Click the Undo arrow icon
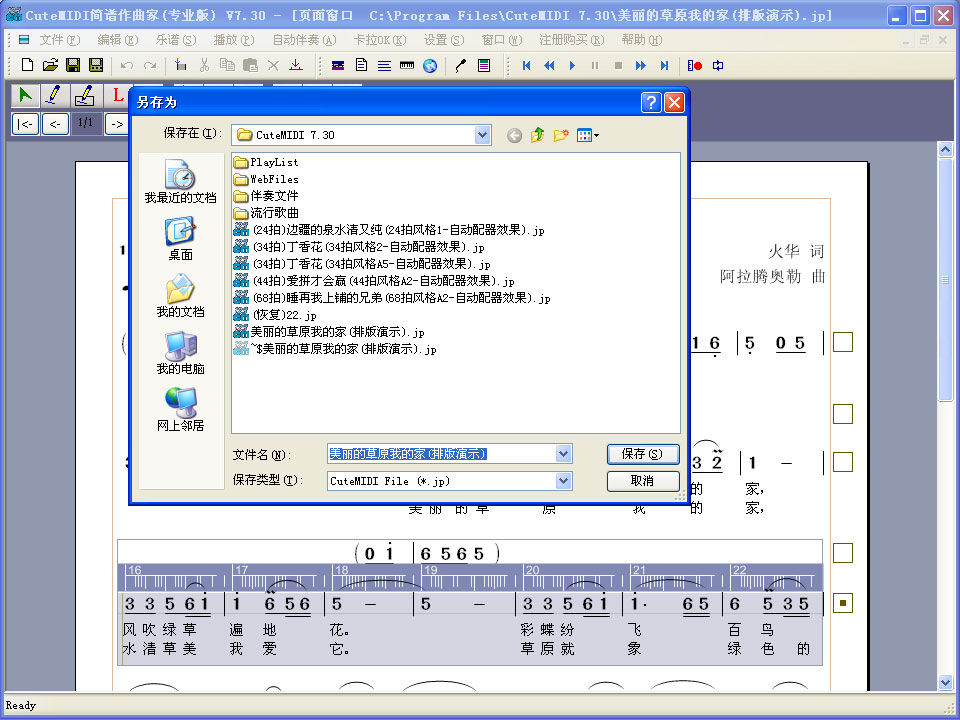This screenshot has height=720, width=960. [127, 65]
